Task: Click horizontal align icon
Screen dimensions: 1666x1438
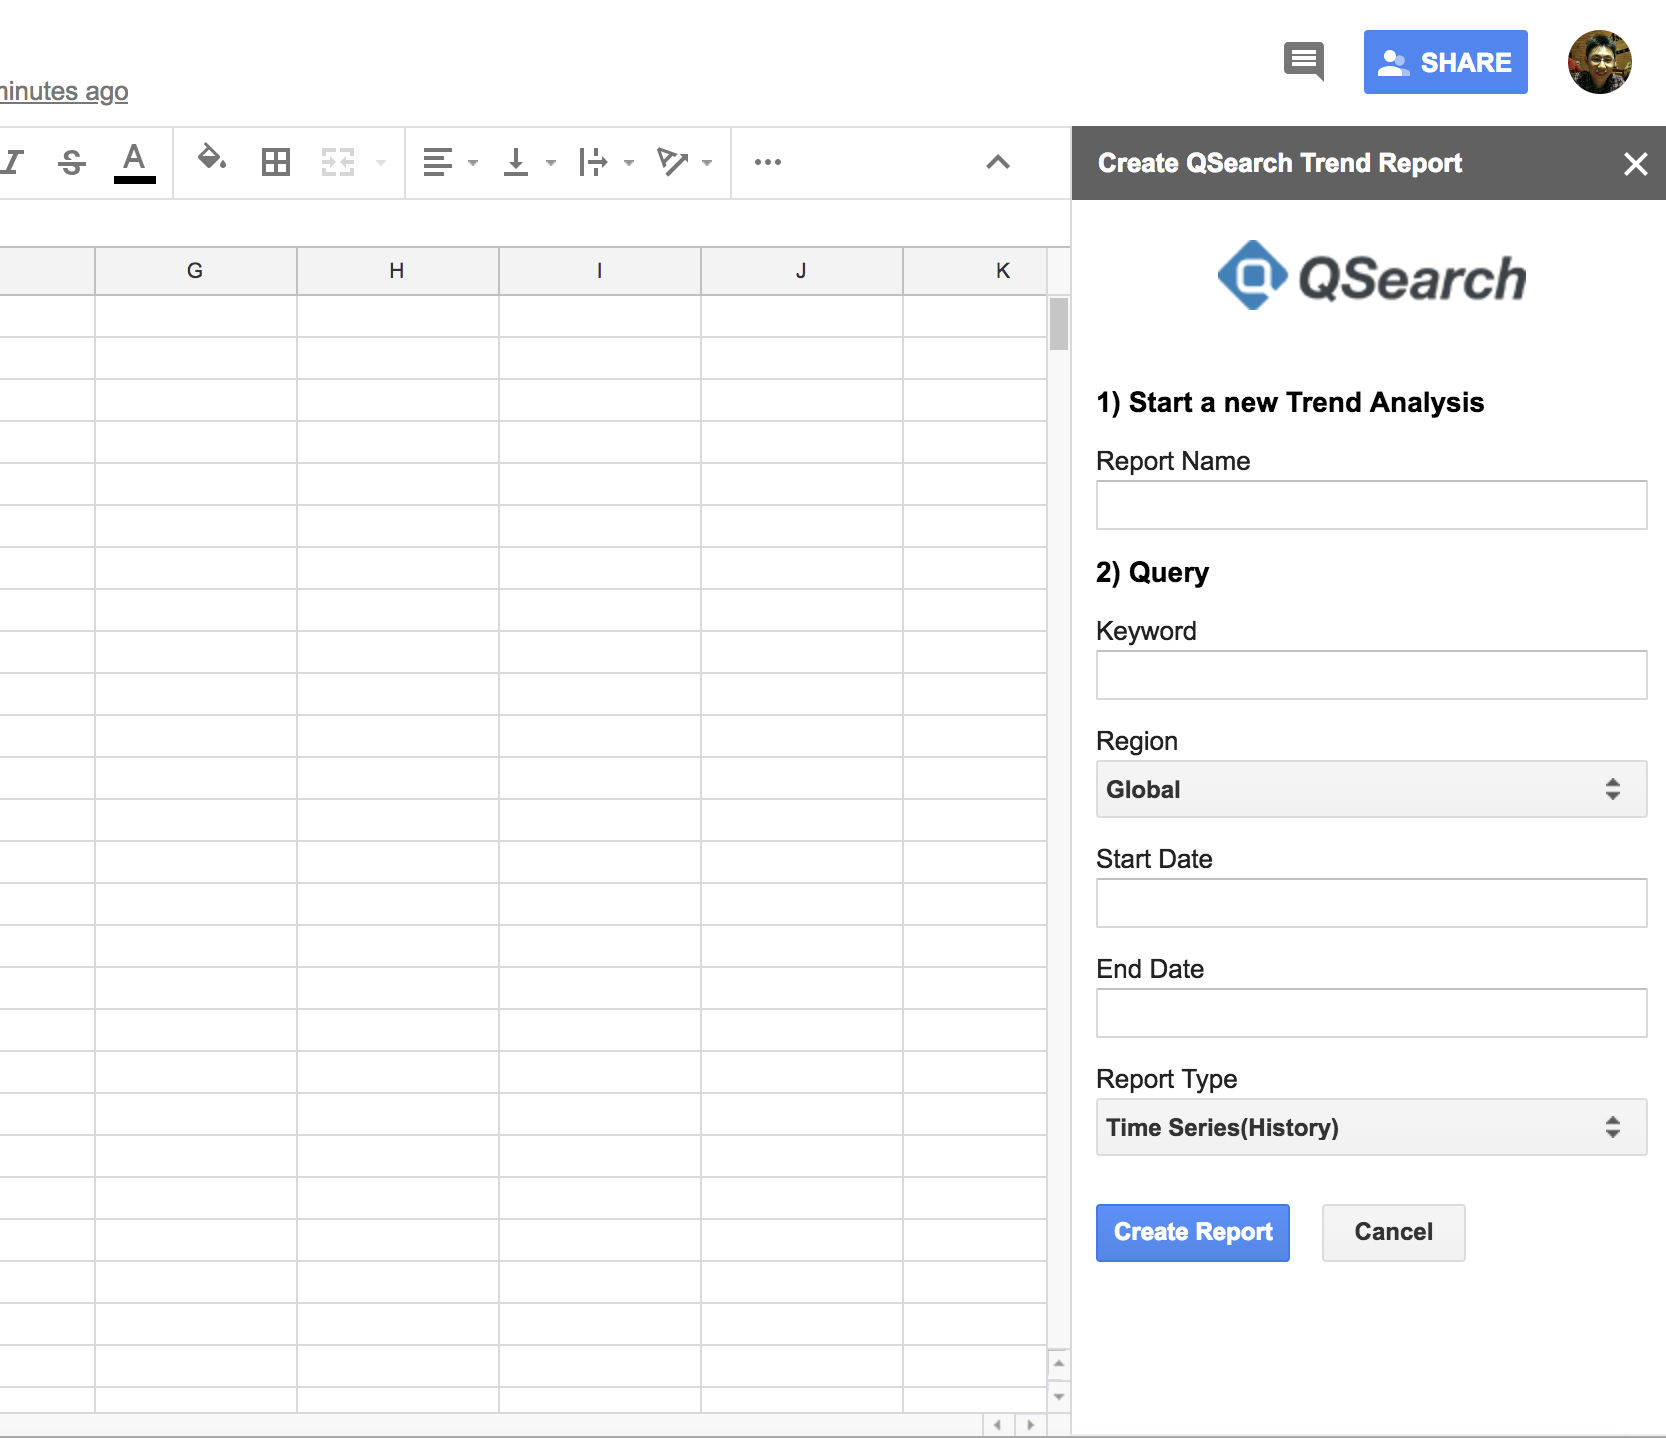Action: tap(438, 162)
